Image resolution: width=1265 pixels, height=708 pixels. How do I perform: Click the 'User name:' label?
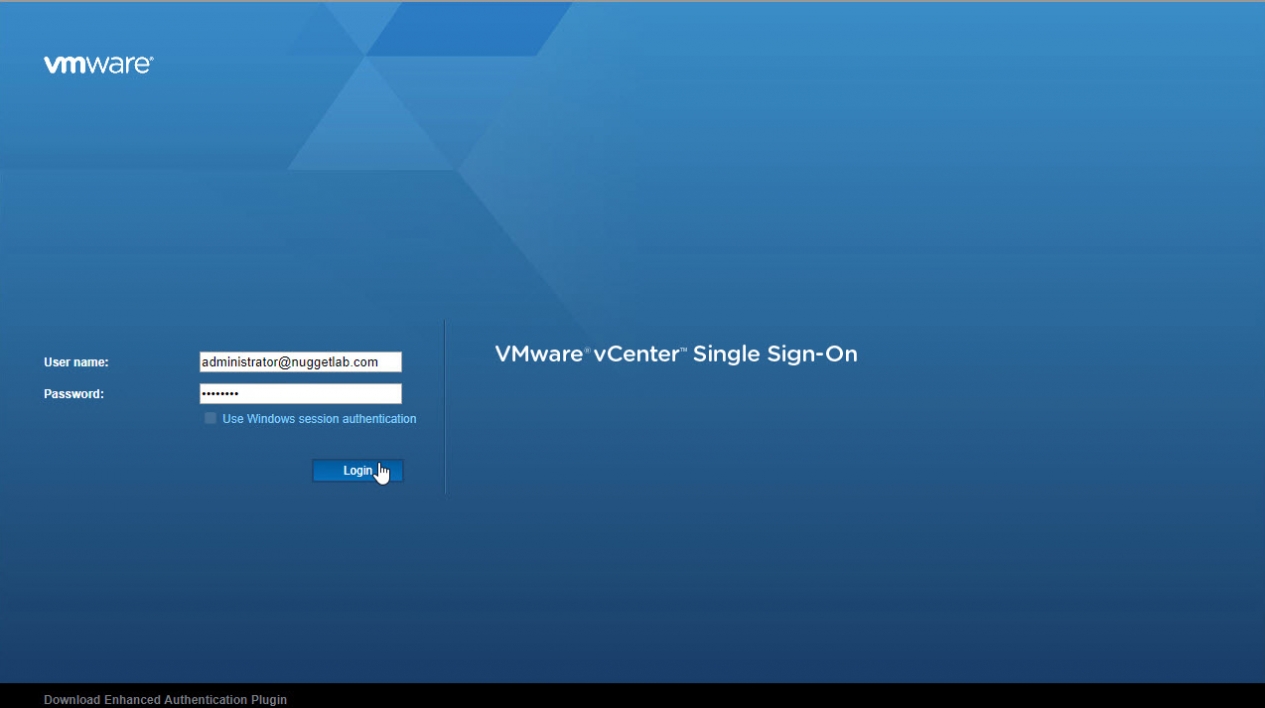(76, 362)
